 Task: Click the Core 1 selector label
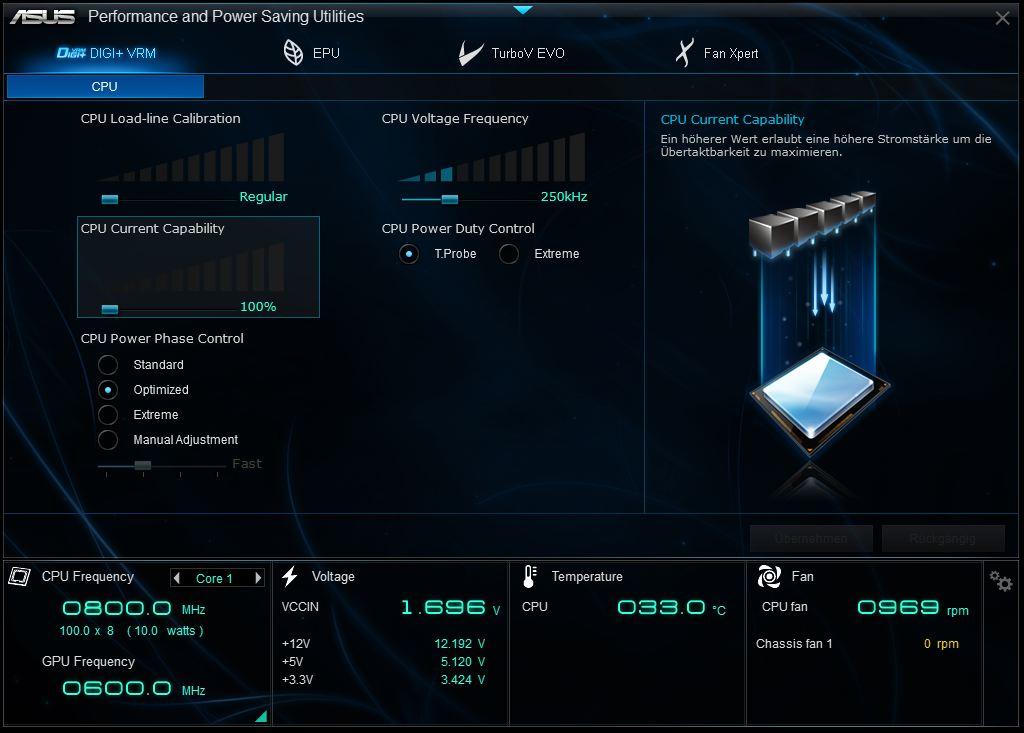[214, 578]
